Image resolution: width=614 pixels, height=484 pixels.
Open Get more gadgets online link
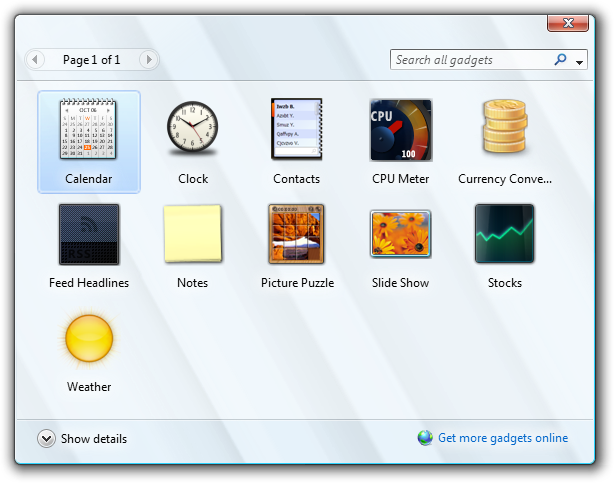point(503,438)
